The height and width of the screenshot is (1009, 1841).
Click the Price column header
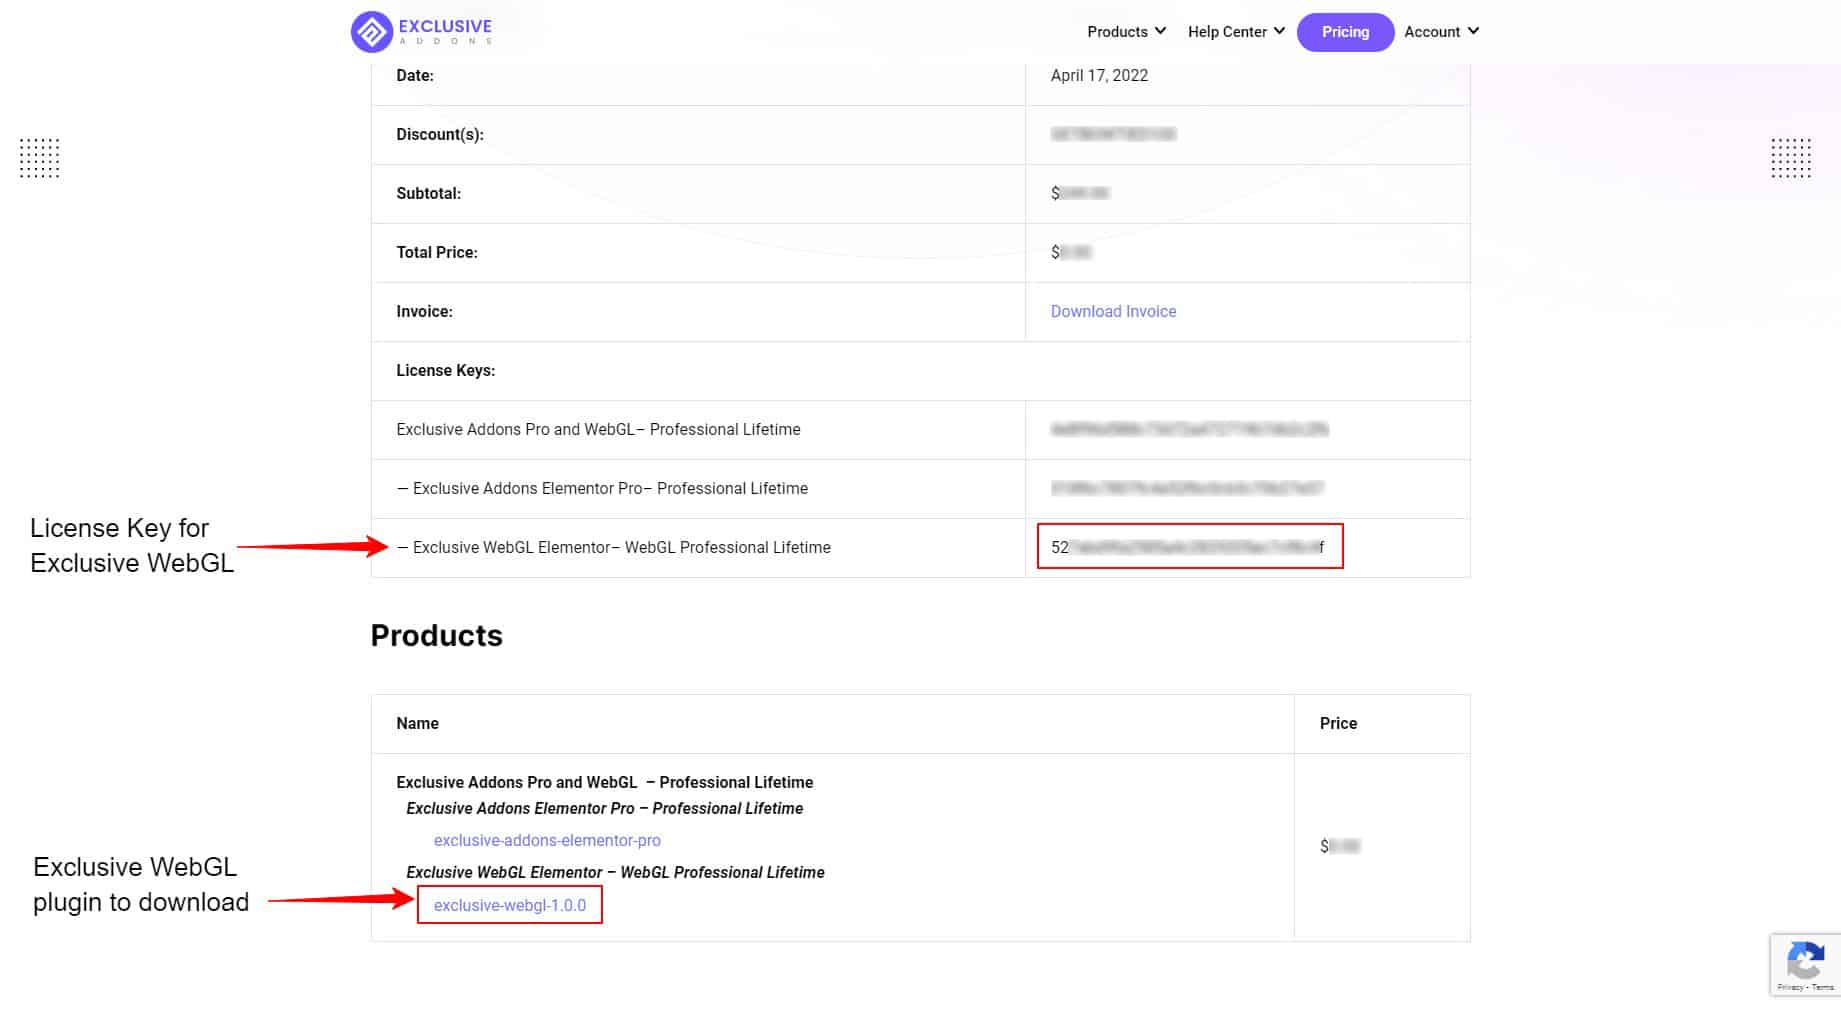pyautogui.click(x=1338, y=723)
